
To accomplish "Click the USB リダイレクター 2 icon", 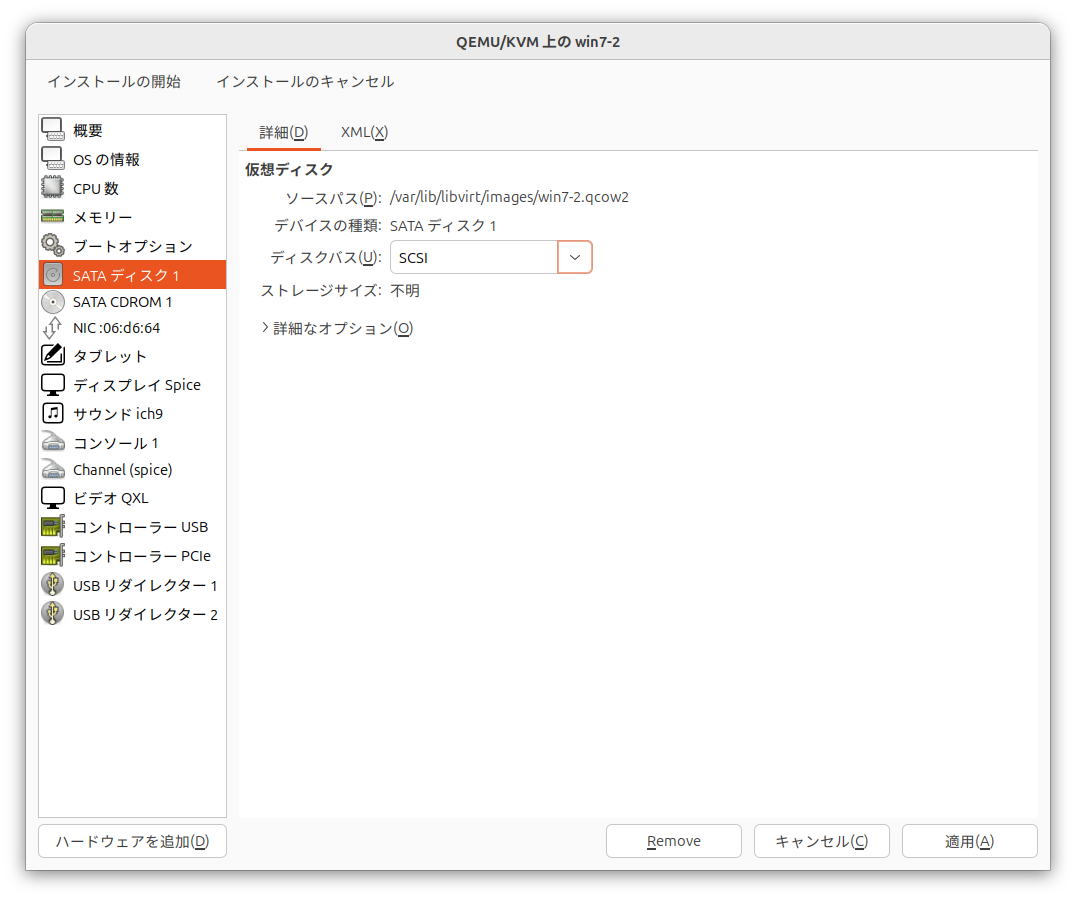I will click(x=53, y=614).
